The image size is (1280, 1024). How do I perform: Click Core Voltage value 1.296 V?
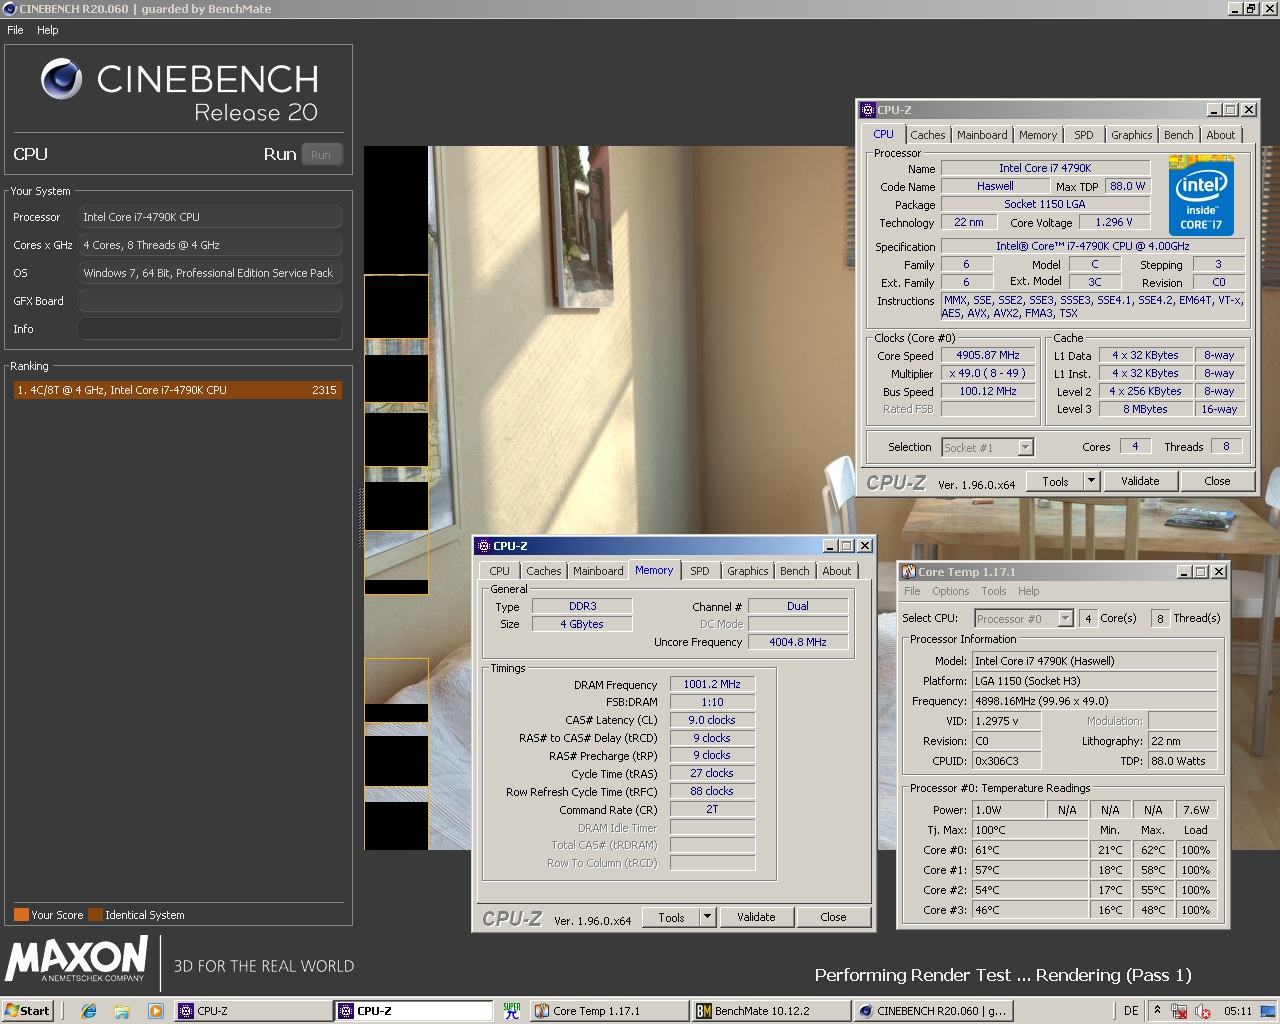pyautogui.click(x=1114, y=223)
